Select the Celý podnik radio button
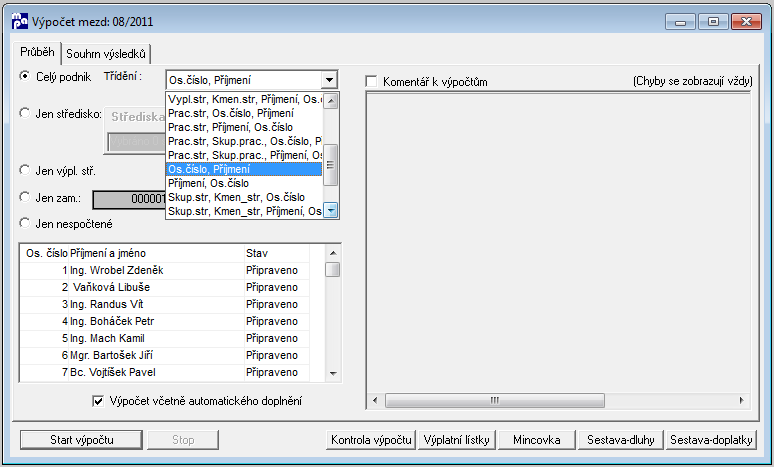The width and height of the screenshot is (774, 467). (25, 77)
